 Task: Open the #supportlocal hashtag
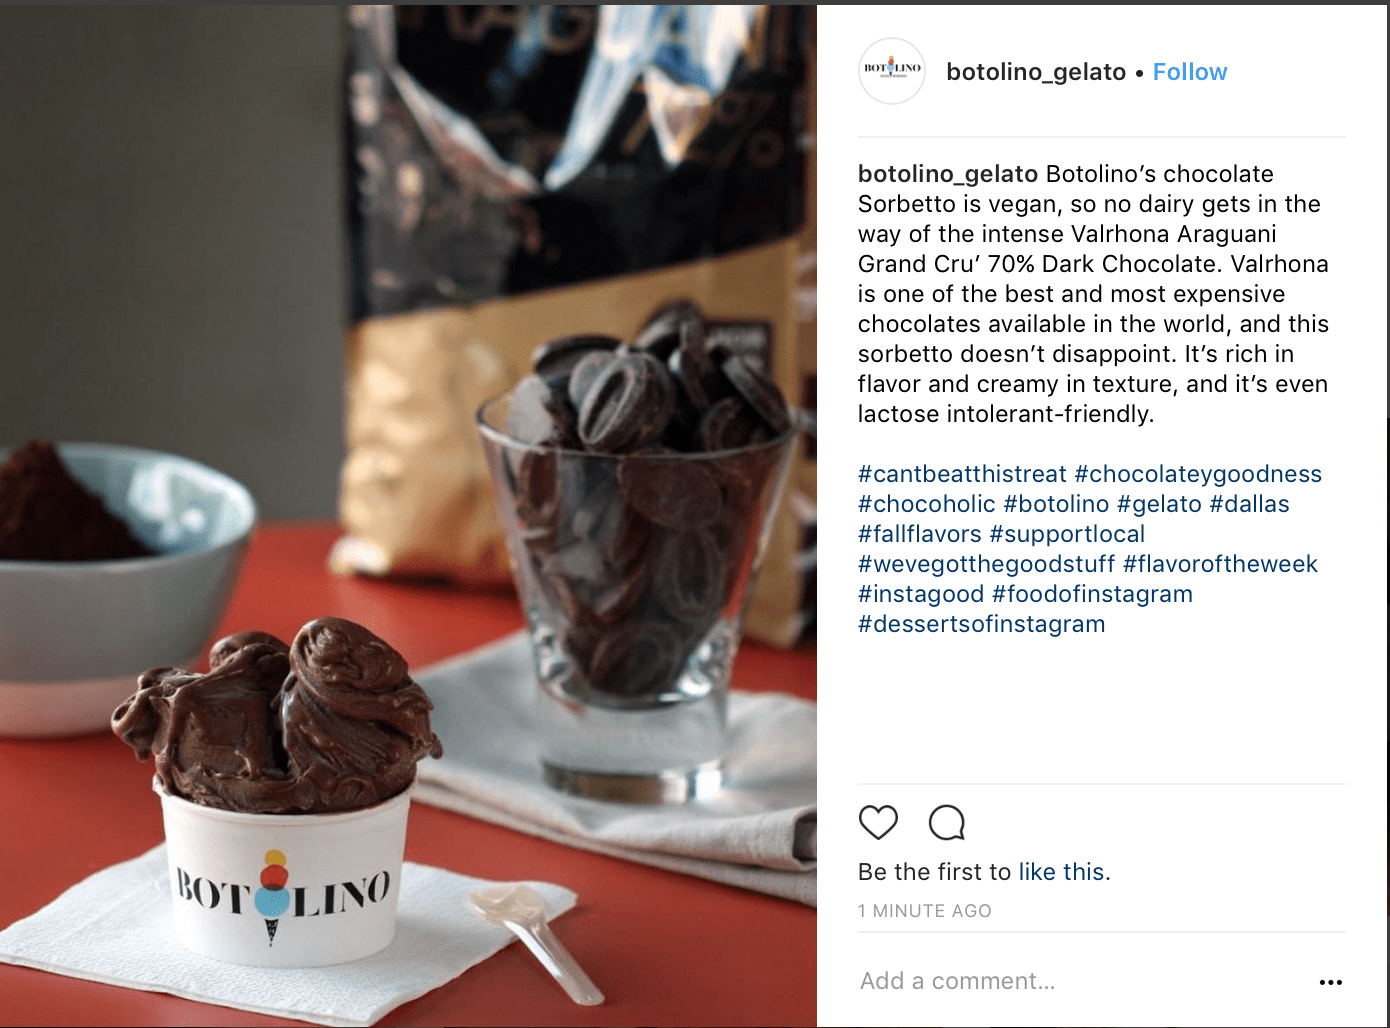coord(1067,534)
